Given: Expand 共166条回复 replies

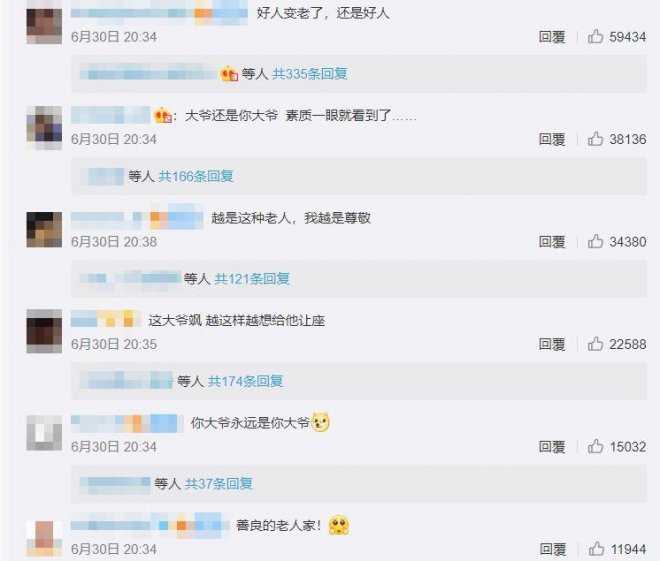Looking at the screenshot, I should (196, 176).
